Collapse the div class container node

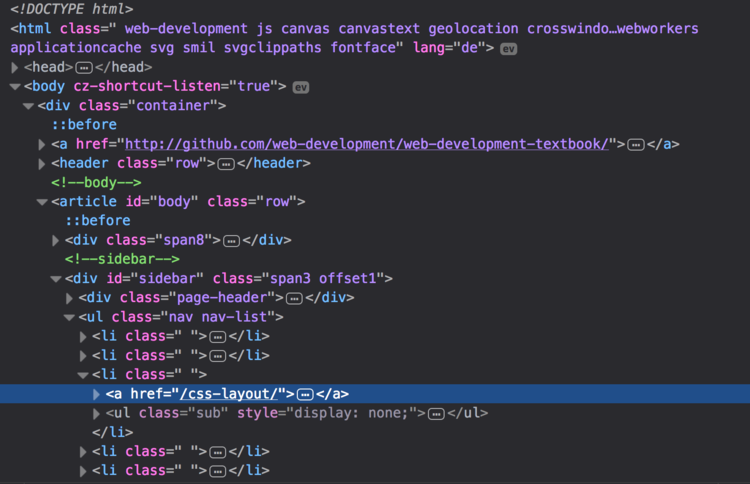[x=28, y=106]
